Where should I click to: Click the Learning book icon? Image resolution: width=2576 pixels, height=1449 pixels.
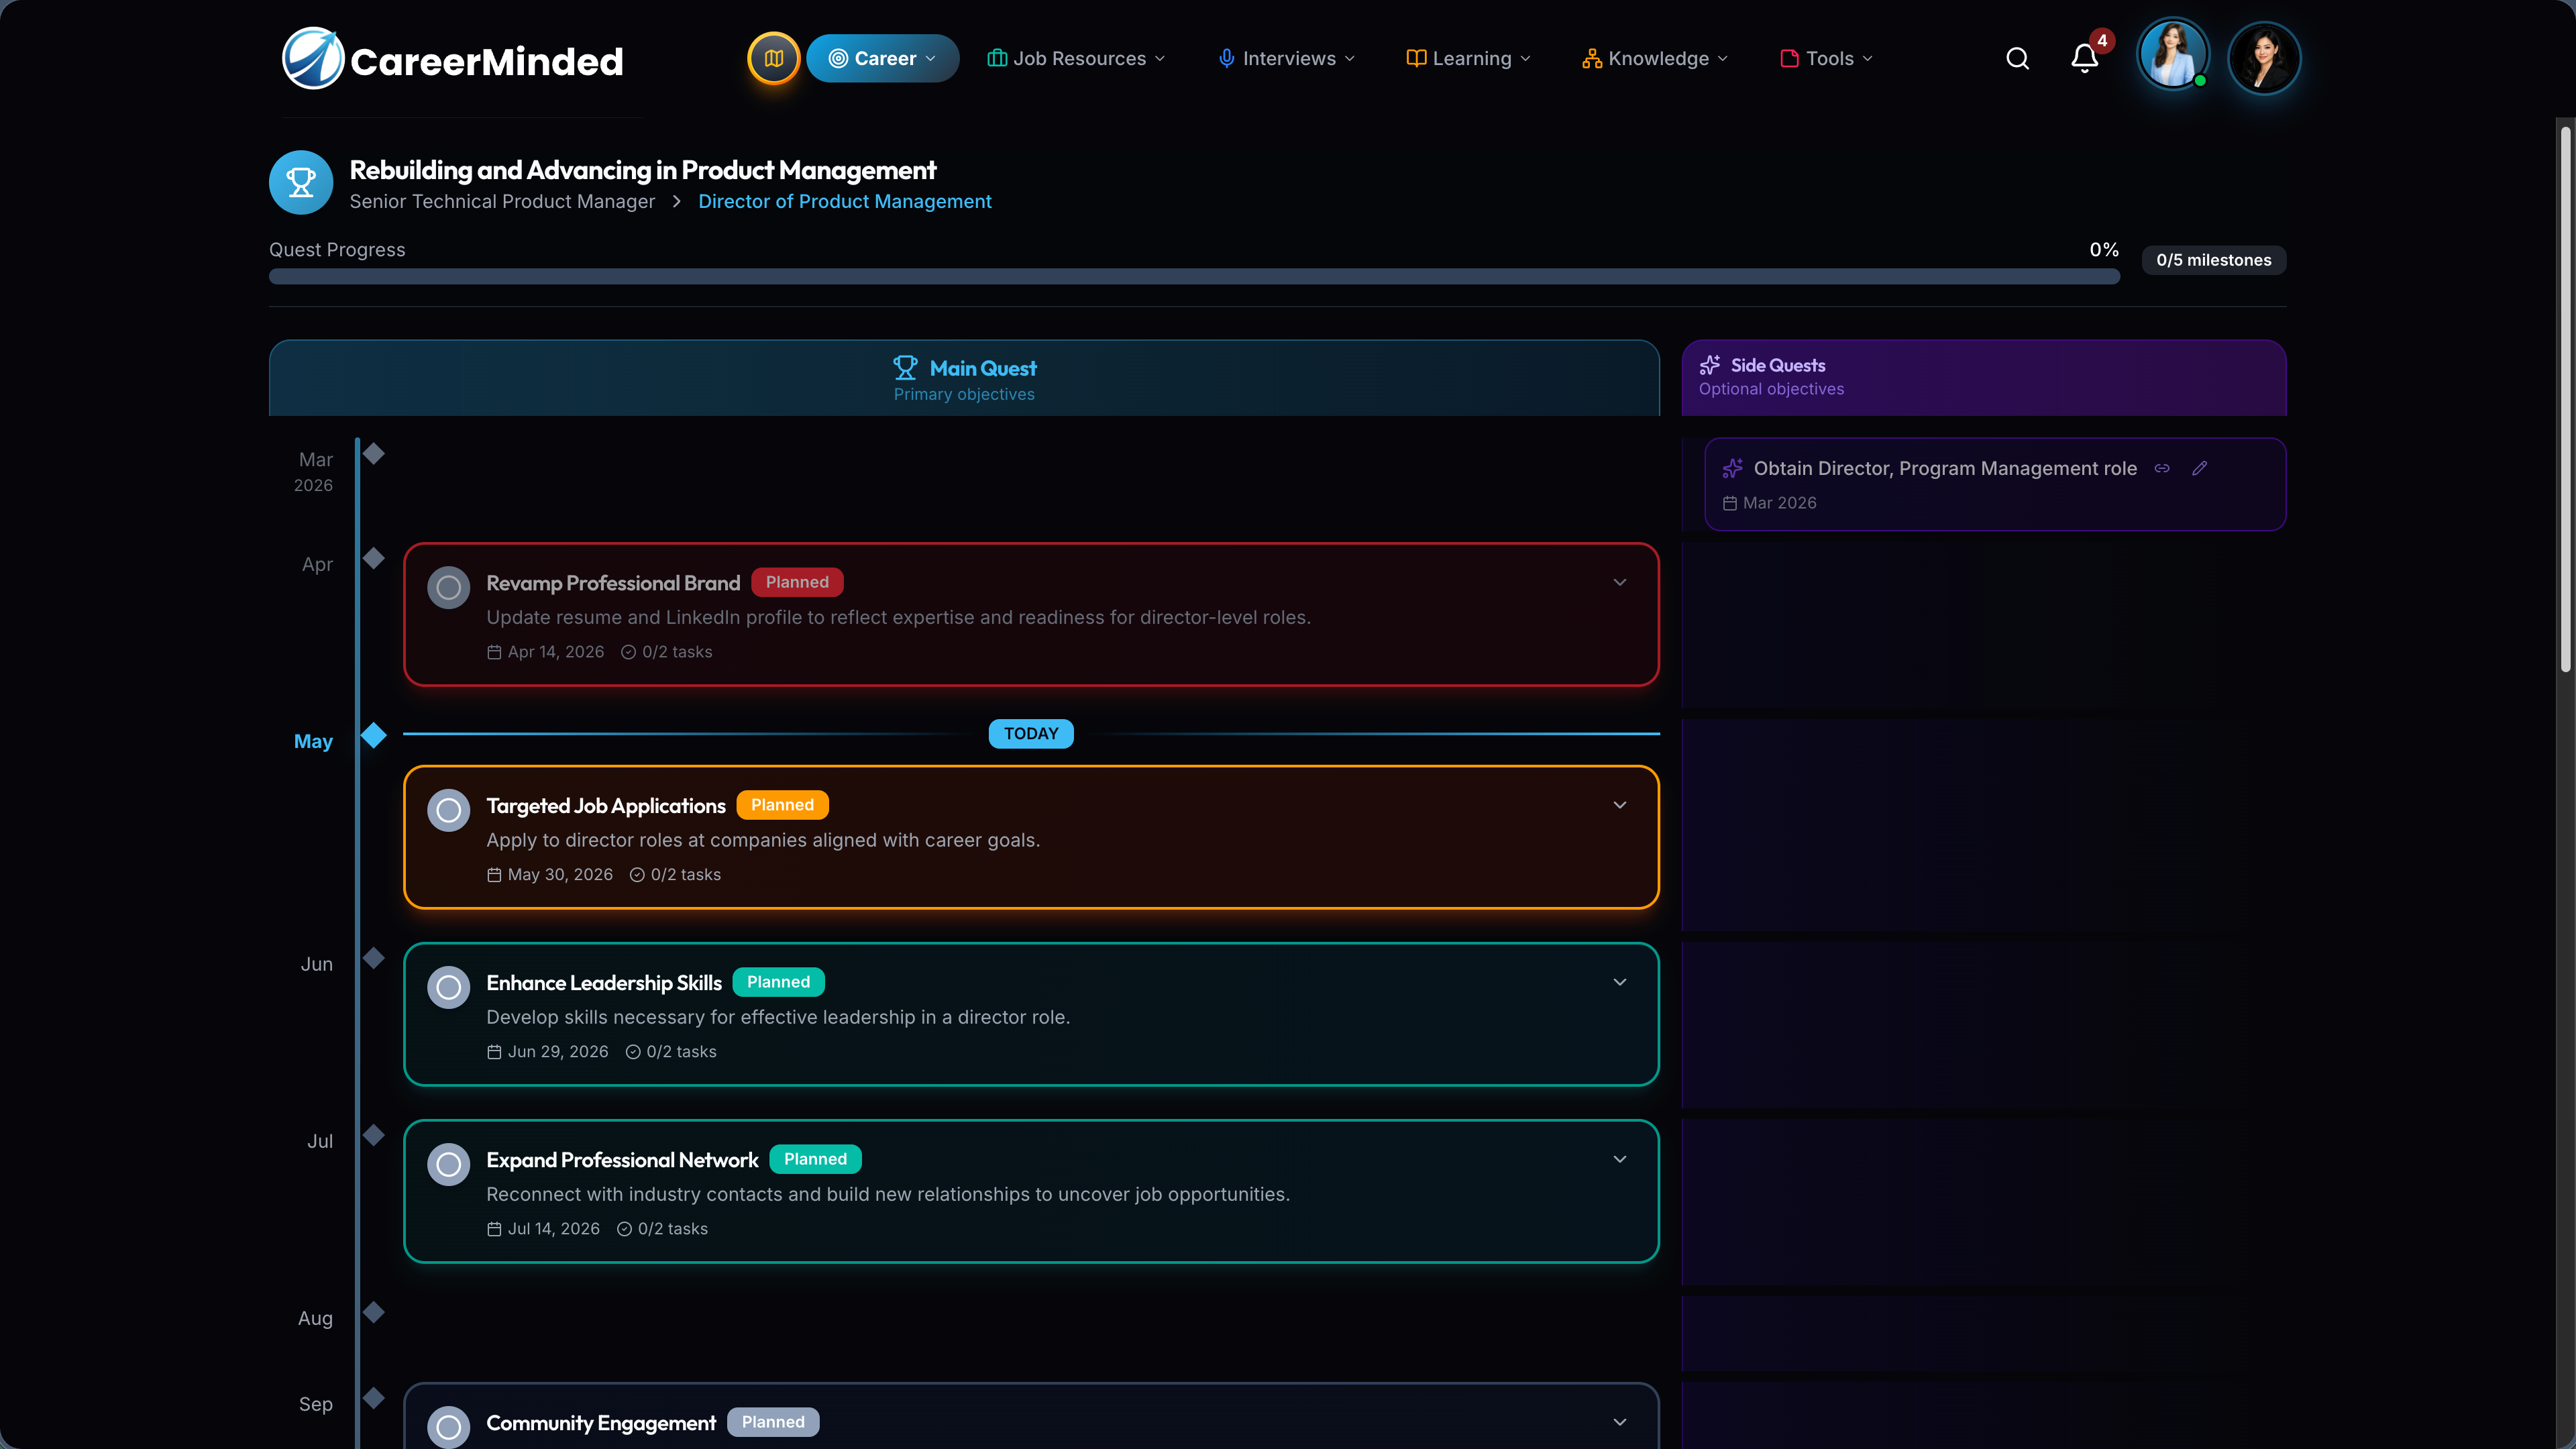(x=1416, y=58)
